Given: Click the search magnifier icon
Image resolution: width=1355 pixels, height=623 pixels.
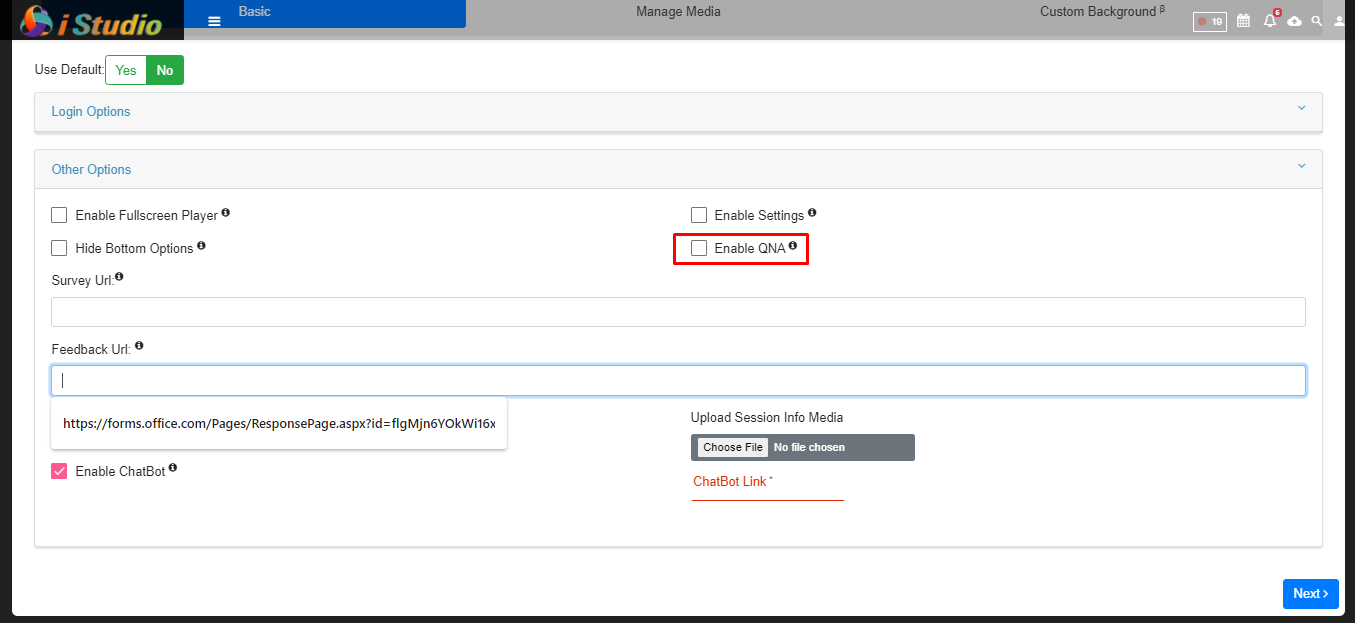Looking at the screenshot, I should (1317, 21).
